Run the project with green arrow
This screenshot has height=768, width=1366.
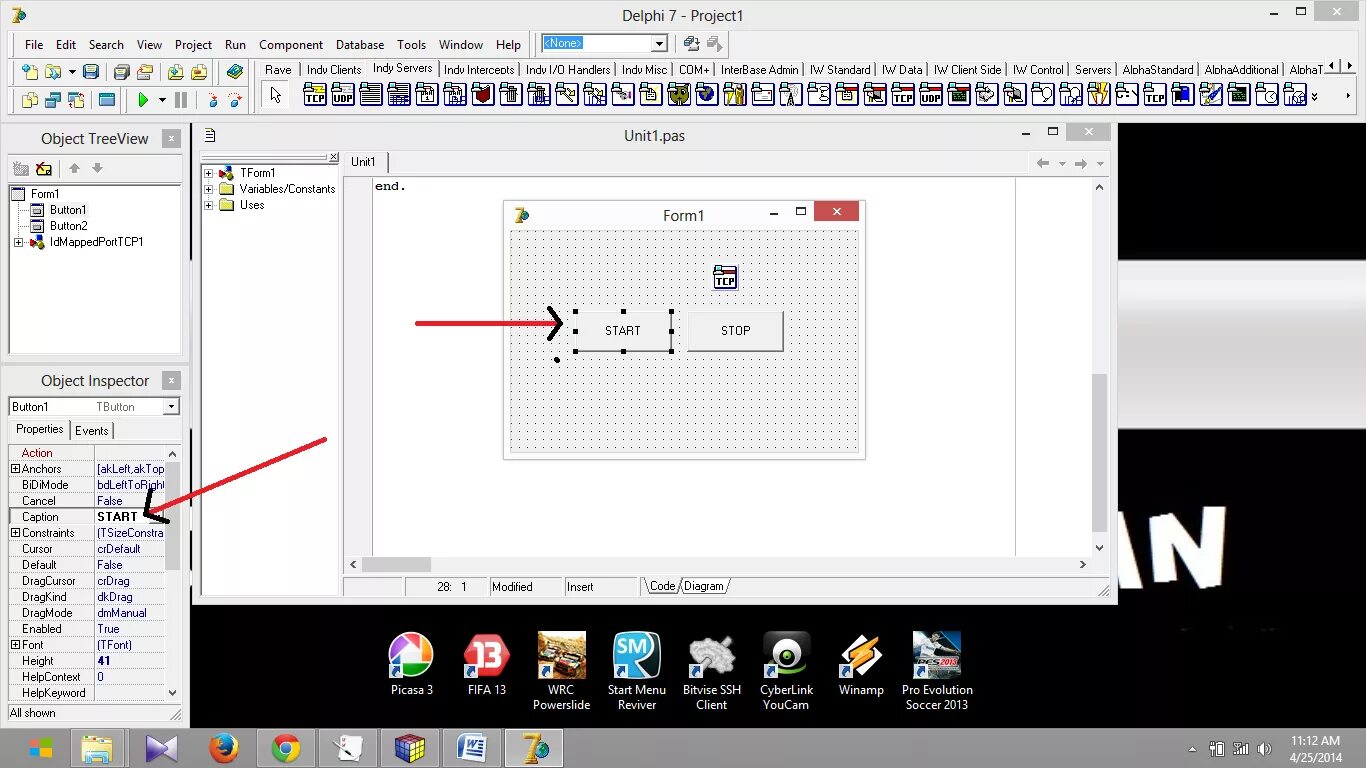click(x=143, y=100)
